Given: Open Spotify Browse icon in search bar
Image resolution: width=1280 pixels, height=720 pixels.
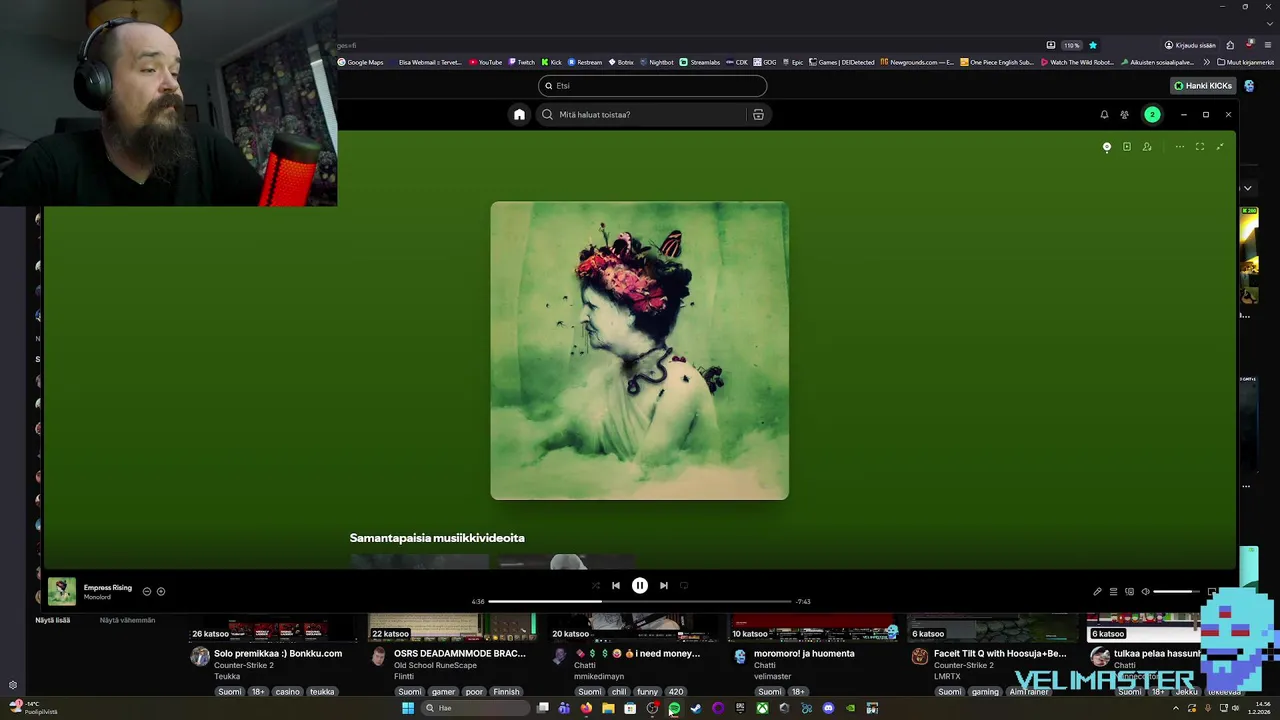Looking at the screenshot, I should click(758, 114).
